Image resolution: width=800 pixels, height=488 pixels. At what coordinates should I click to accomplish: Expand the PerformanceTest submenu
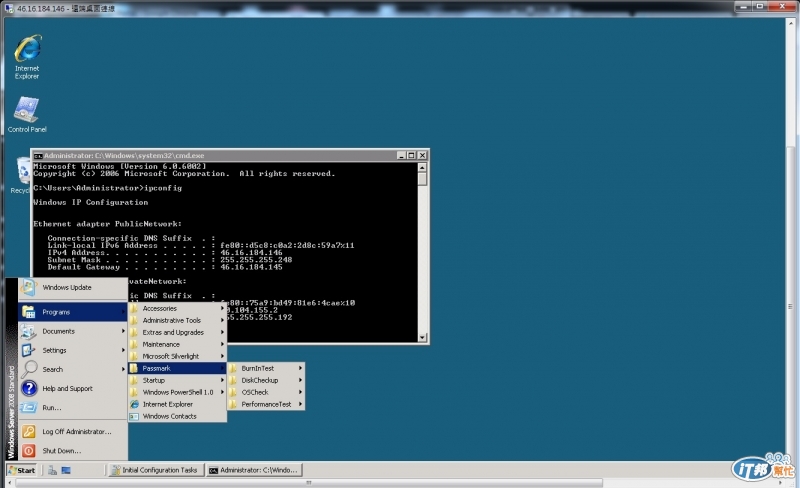(266, 404)
